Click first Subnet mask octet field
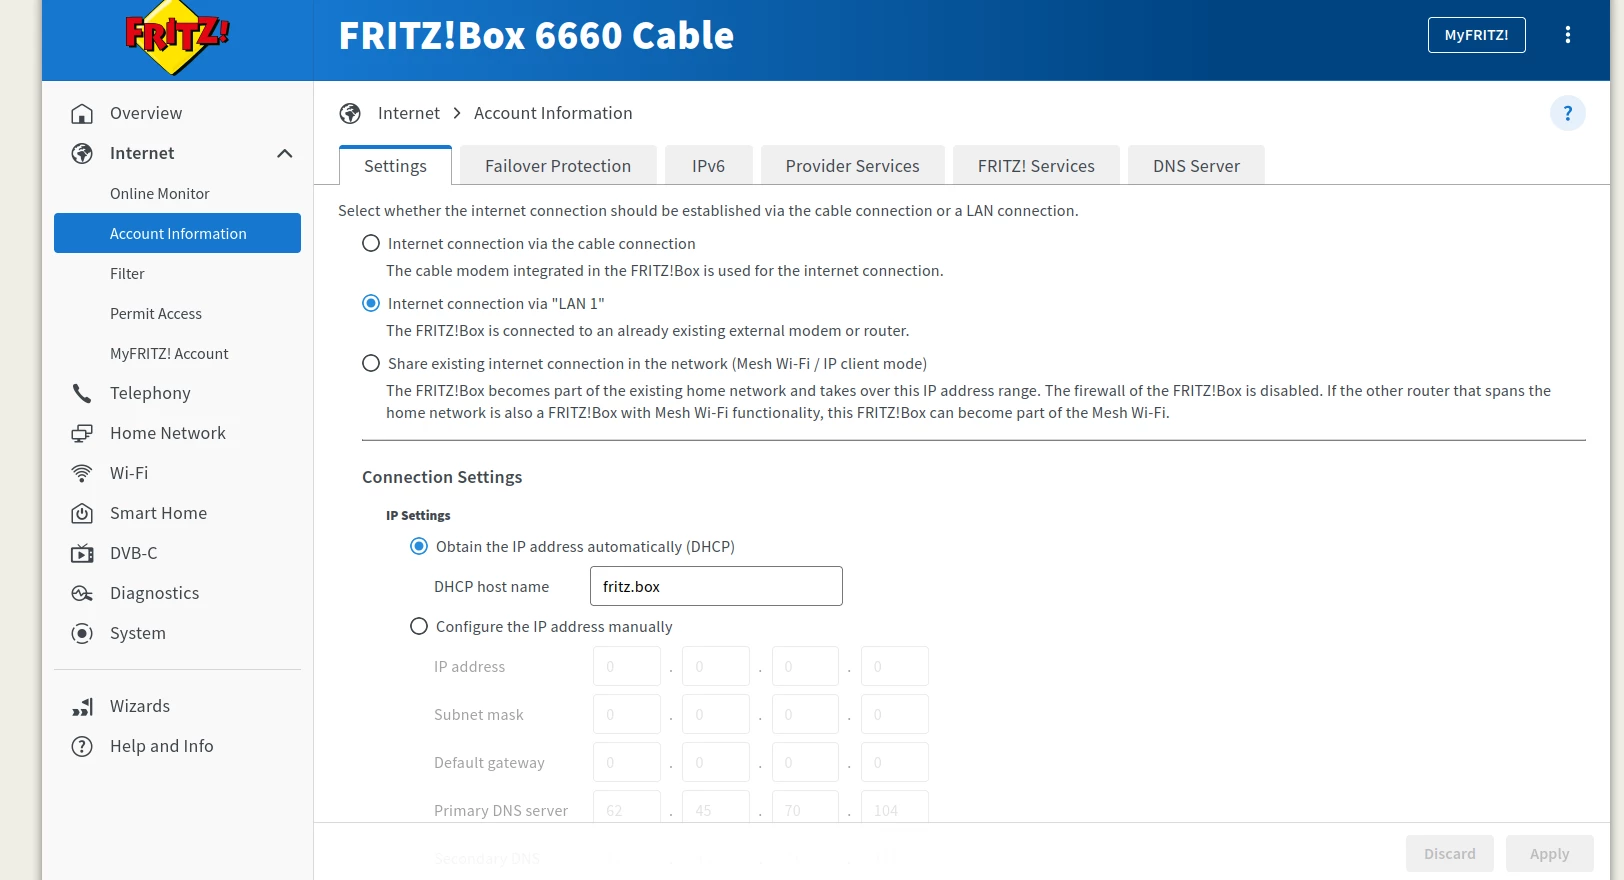 (627, 714)
